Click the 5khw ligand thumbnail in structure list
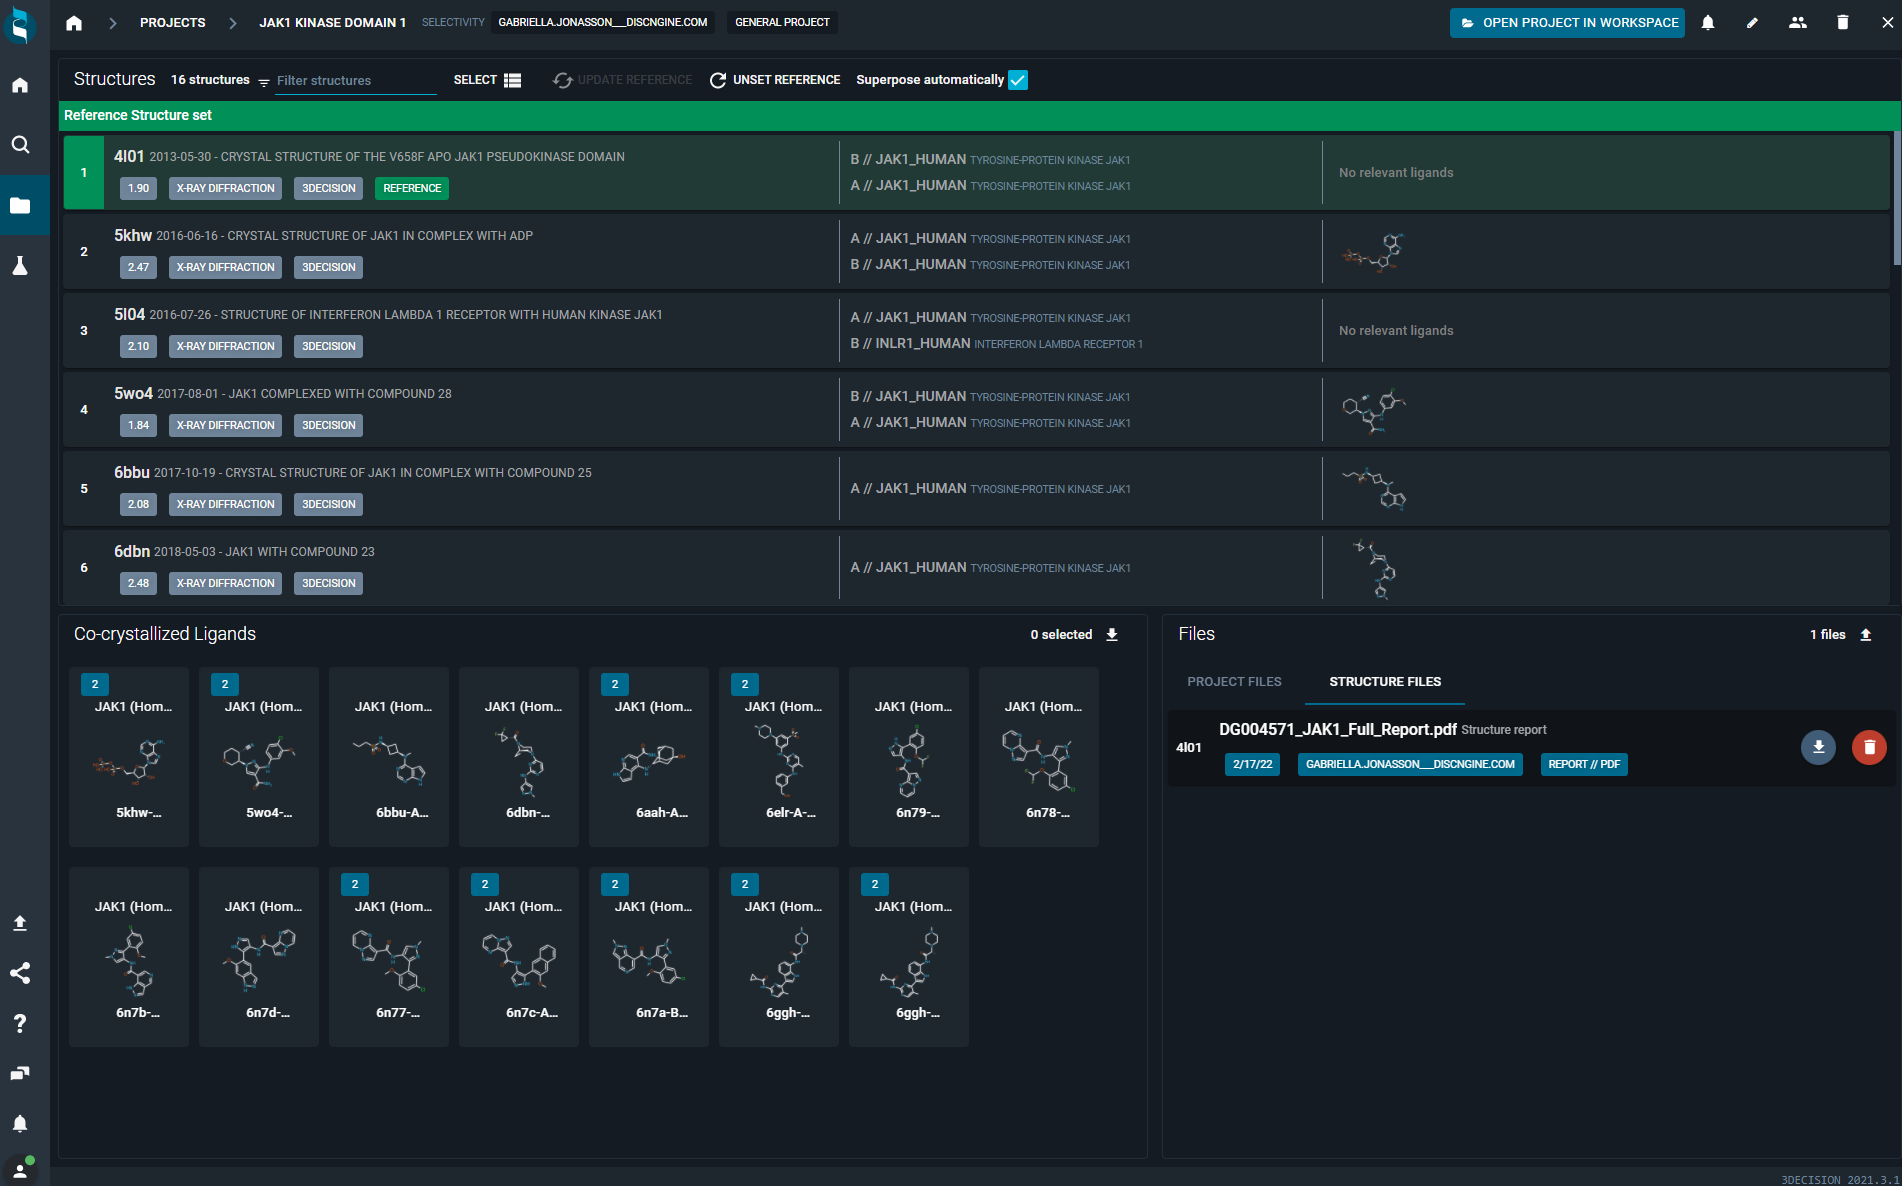Image resolution: width=1902 pixels, height=1186 pixels. (x=1373, y=252)
